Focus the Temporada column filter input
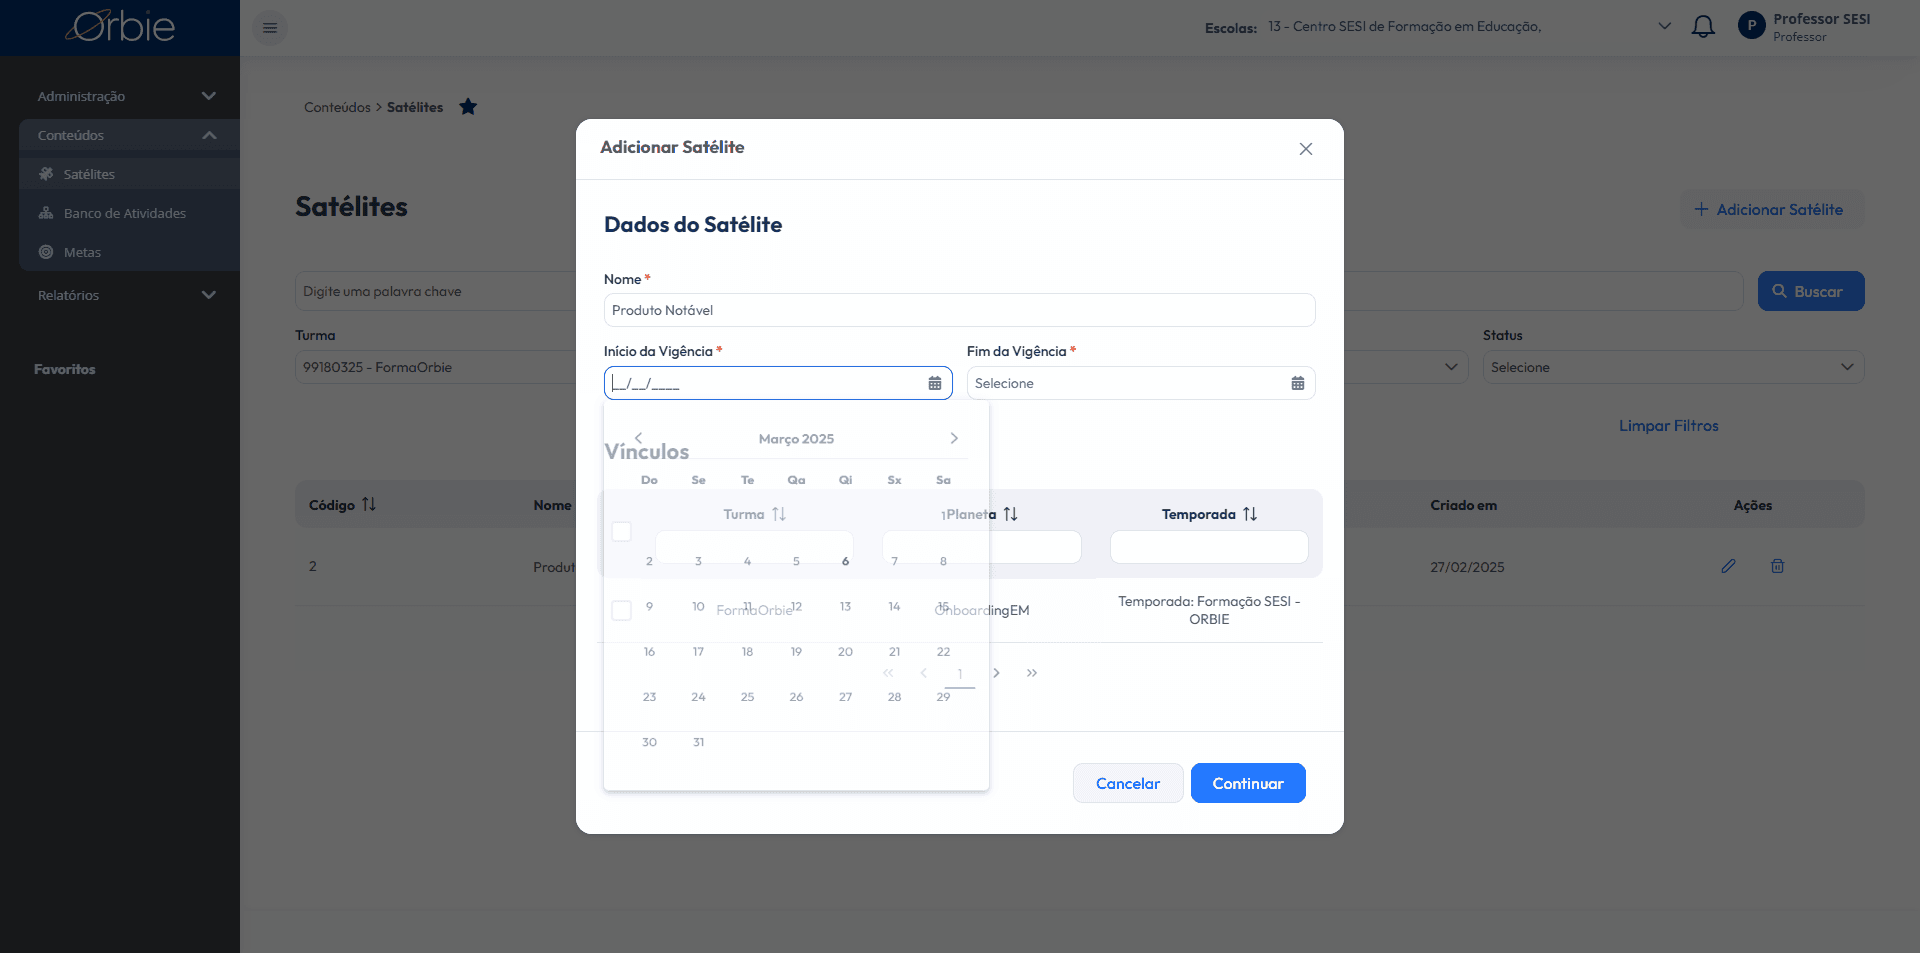The height and width of the screenshot is (953, 1920). [x=1209, y=547]
